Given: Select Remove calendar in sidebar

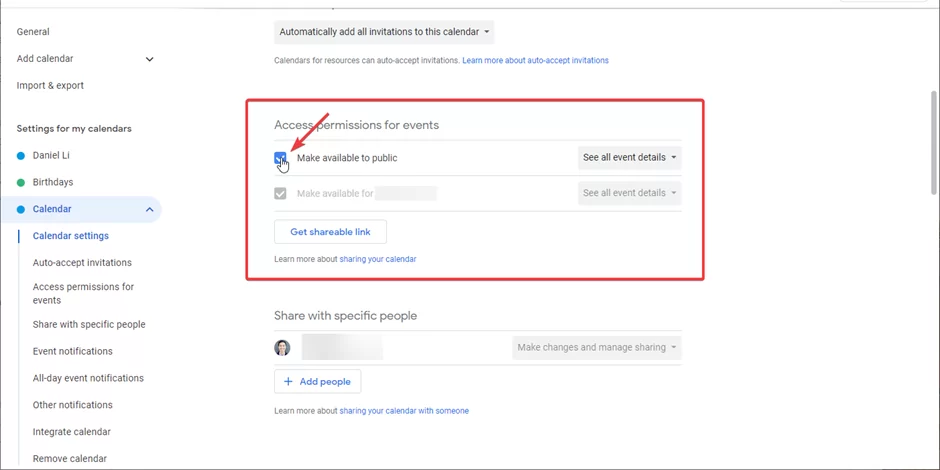Looking at the screenshot, I should tap(70, 459).
